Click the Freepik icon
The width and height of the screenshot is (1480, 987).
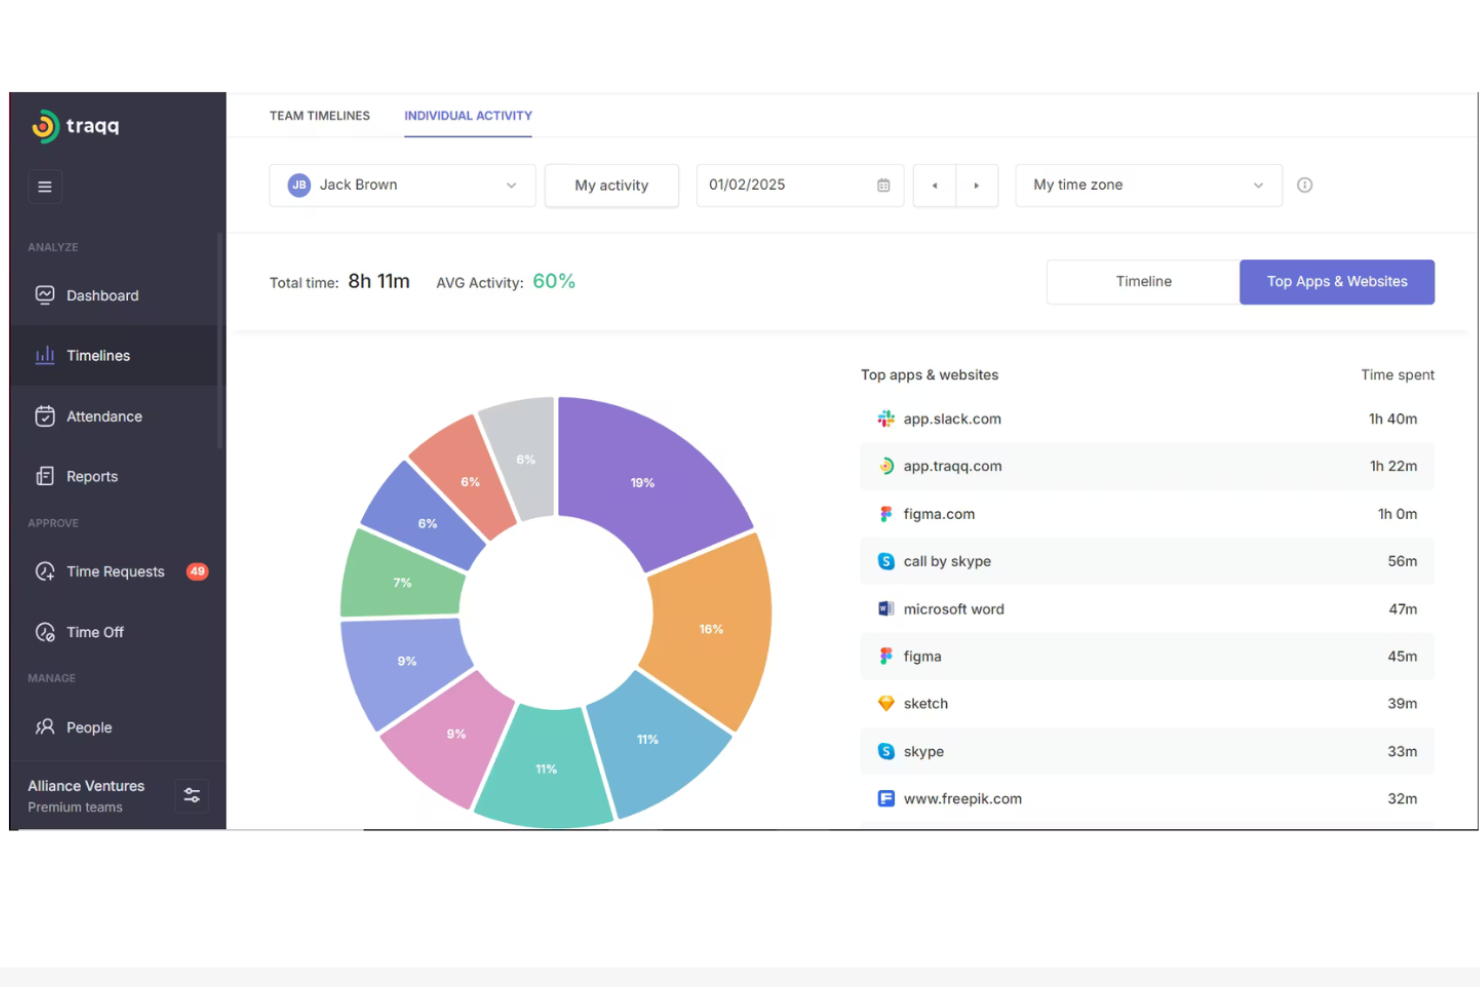coord(886,799)
